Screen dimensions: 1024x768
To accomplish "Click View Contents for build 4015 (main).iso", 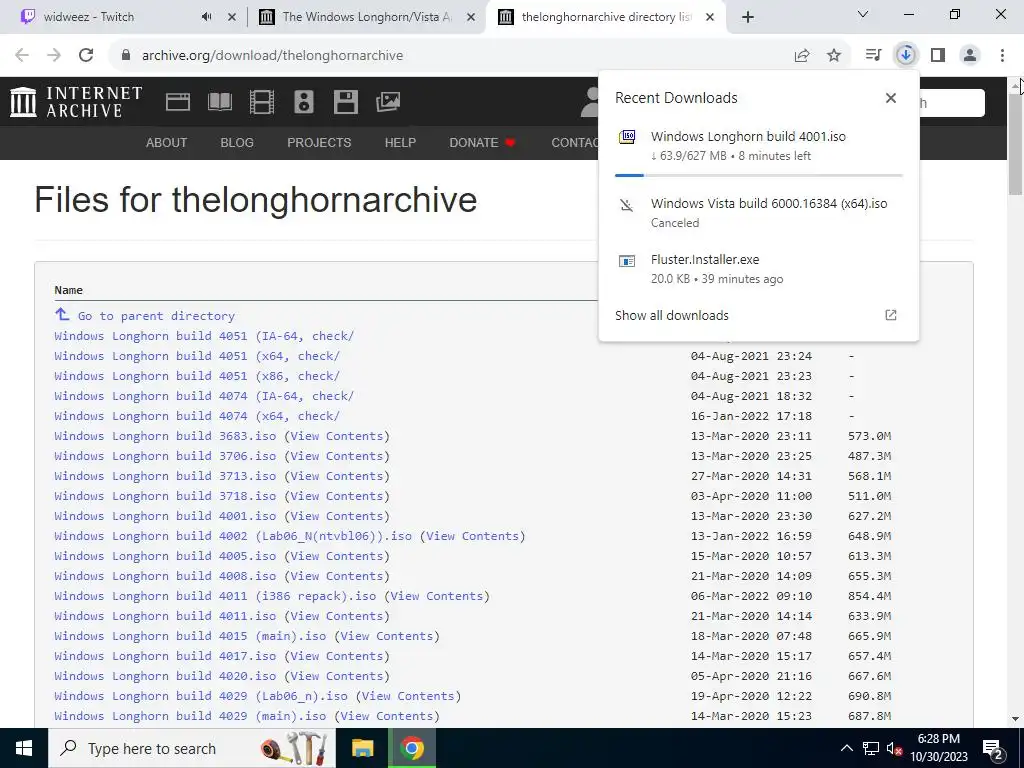I will (x=387, y=635).
